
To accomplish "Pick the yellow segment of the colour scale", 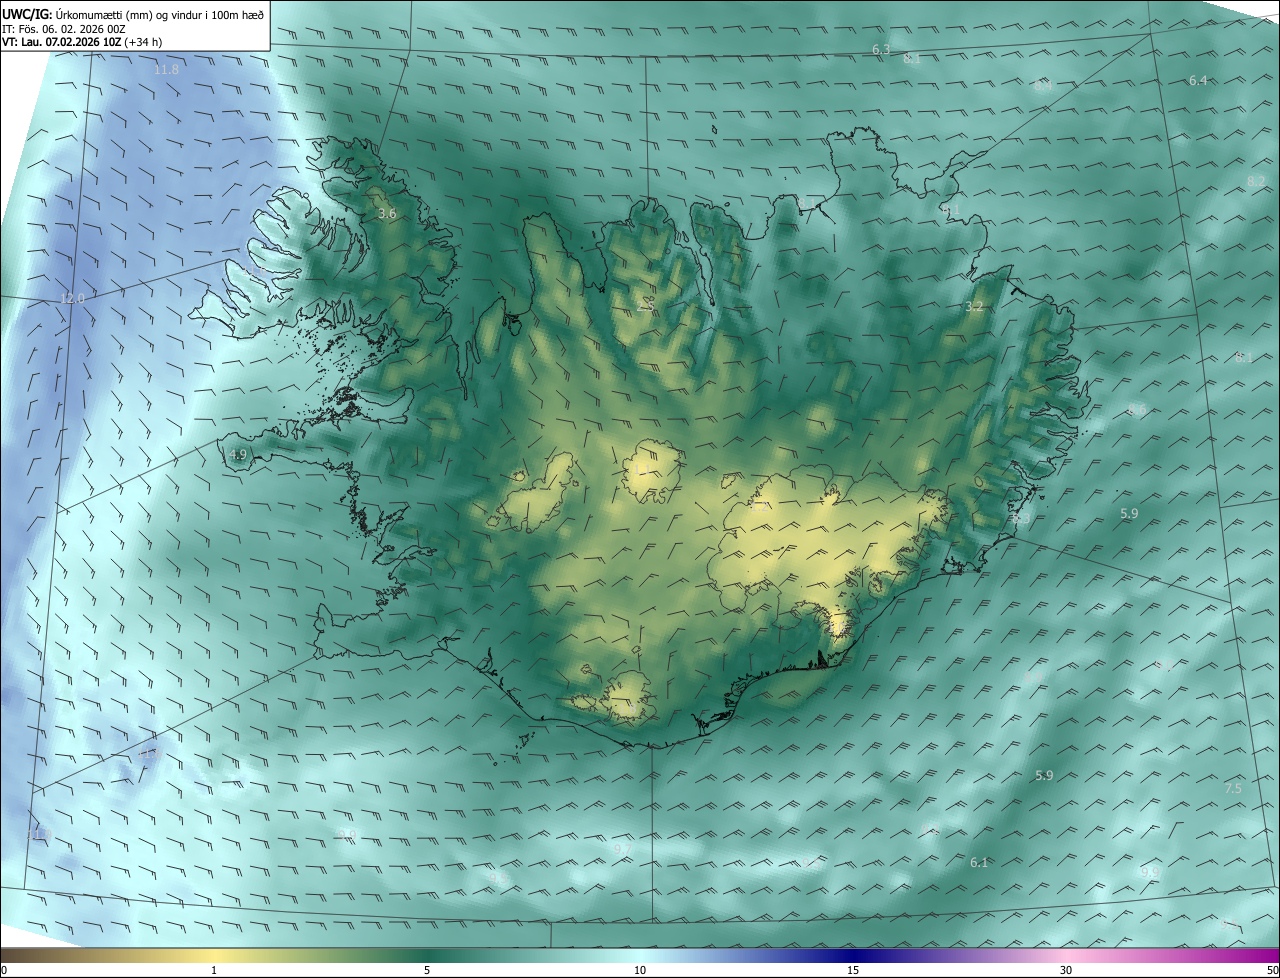I will pos(215,955).
